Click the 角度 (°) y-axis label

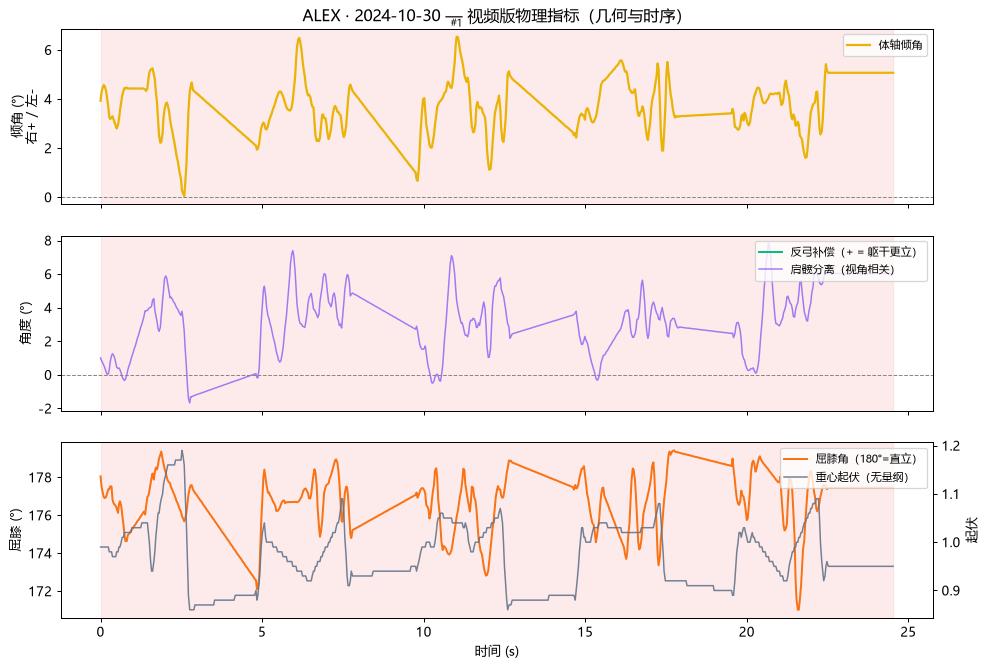pos(26,323)
